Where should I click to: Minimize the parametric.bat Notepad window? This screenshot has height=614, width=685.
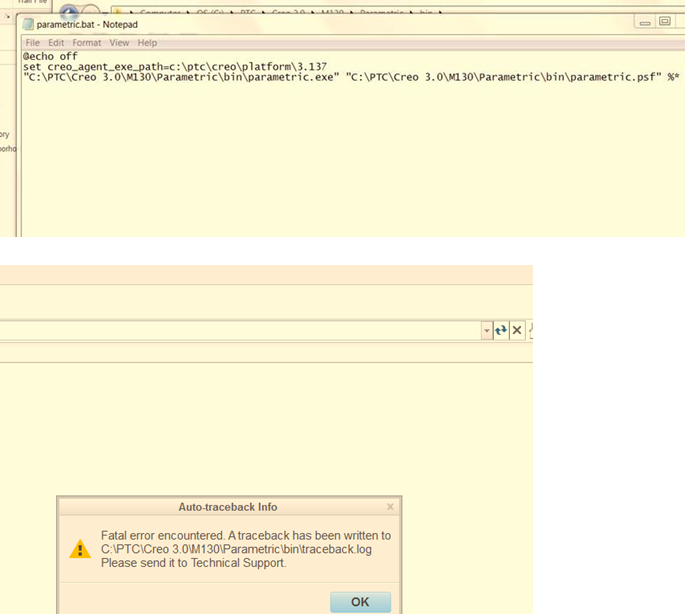(645, 23)
